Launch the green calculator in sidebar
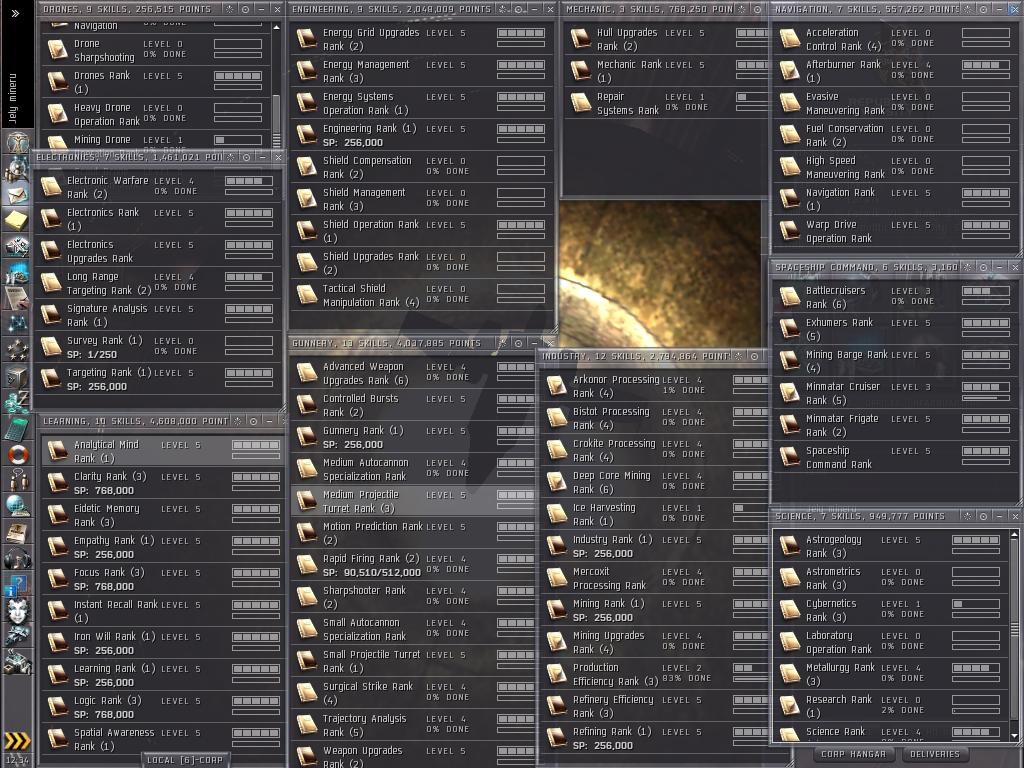This screenshot has height=768, width=1024. coord(17,428)
